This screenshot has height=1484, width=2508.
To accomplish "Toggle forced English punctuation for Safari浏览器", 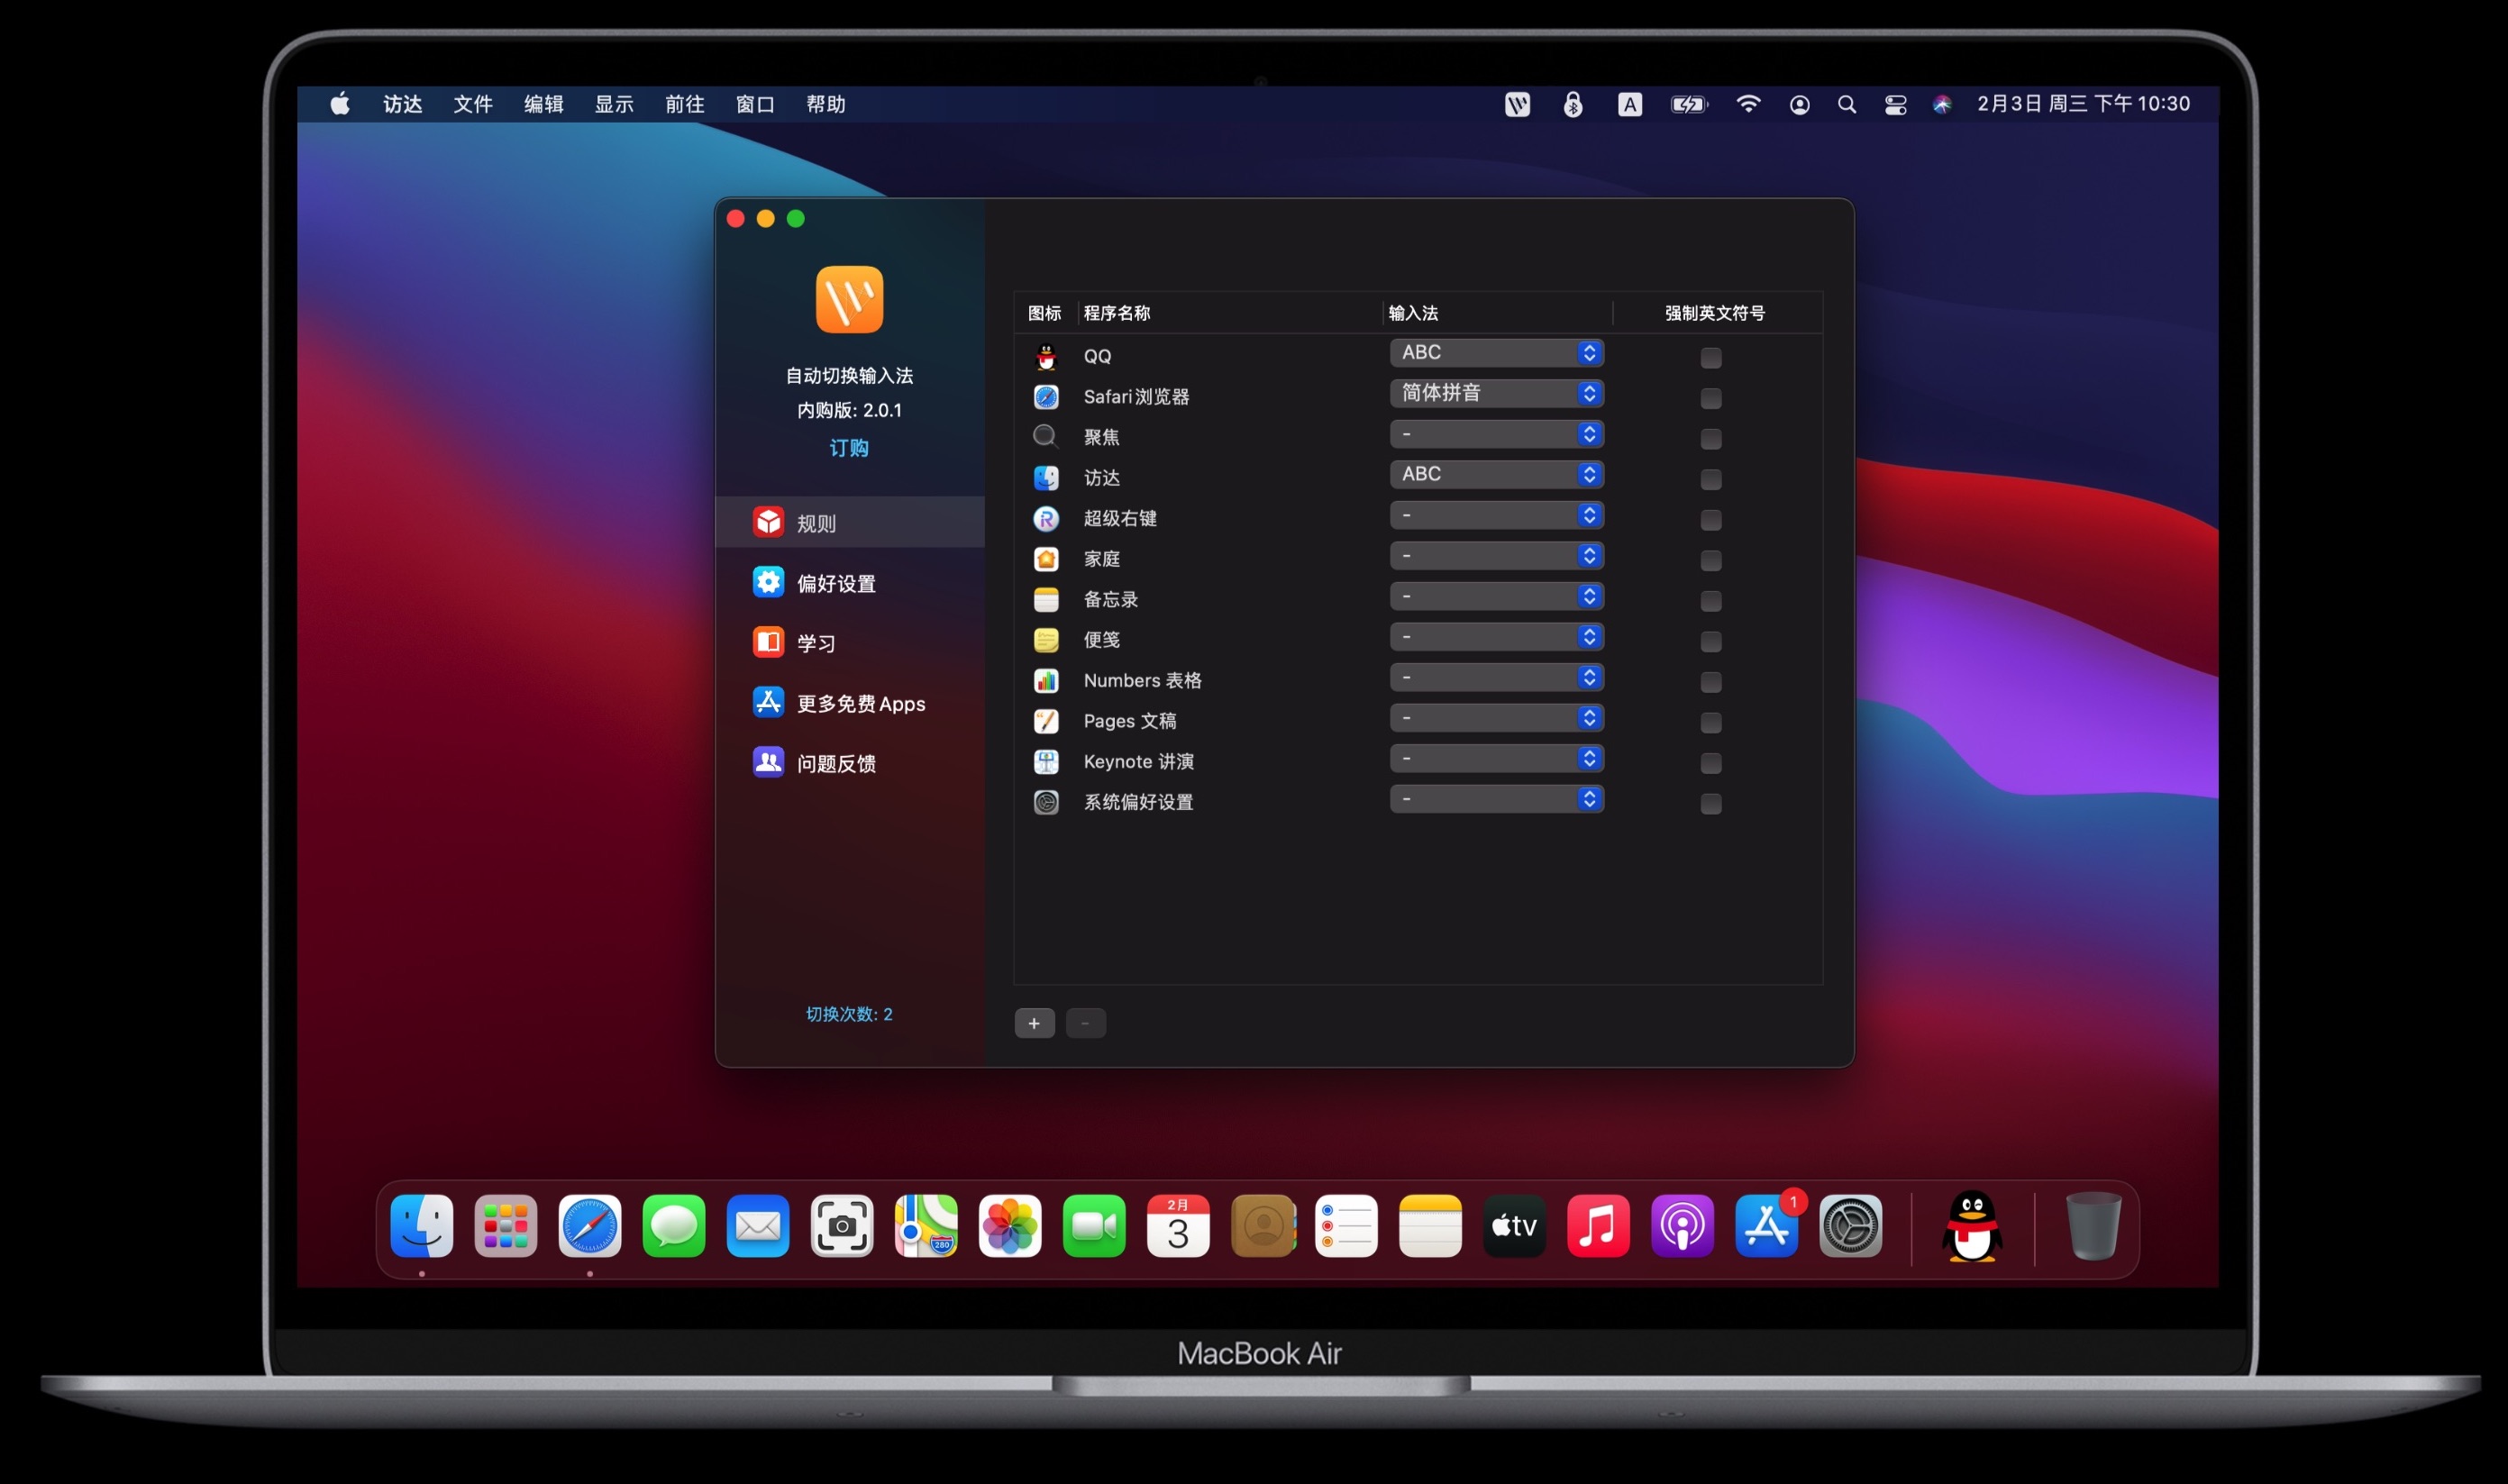I will point(1710,398).
